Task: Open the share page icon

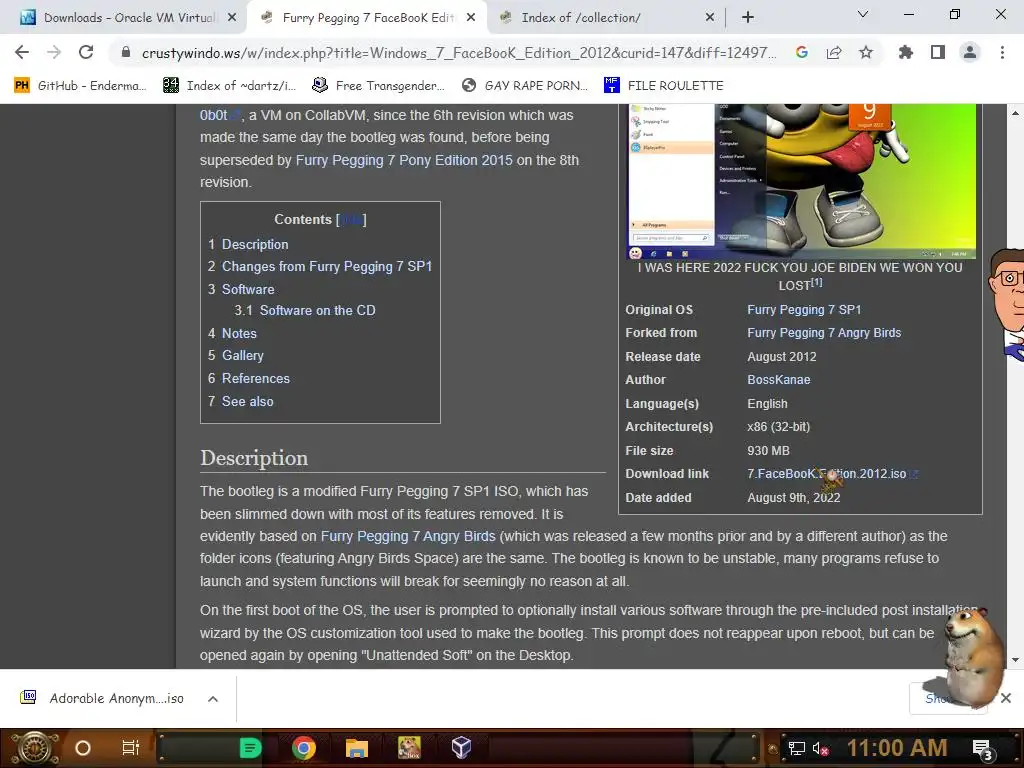Action: click(834, 52)
